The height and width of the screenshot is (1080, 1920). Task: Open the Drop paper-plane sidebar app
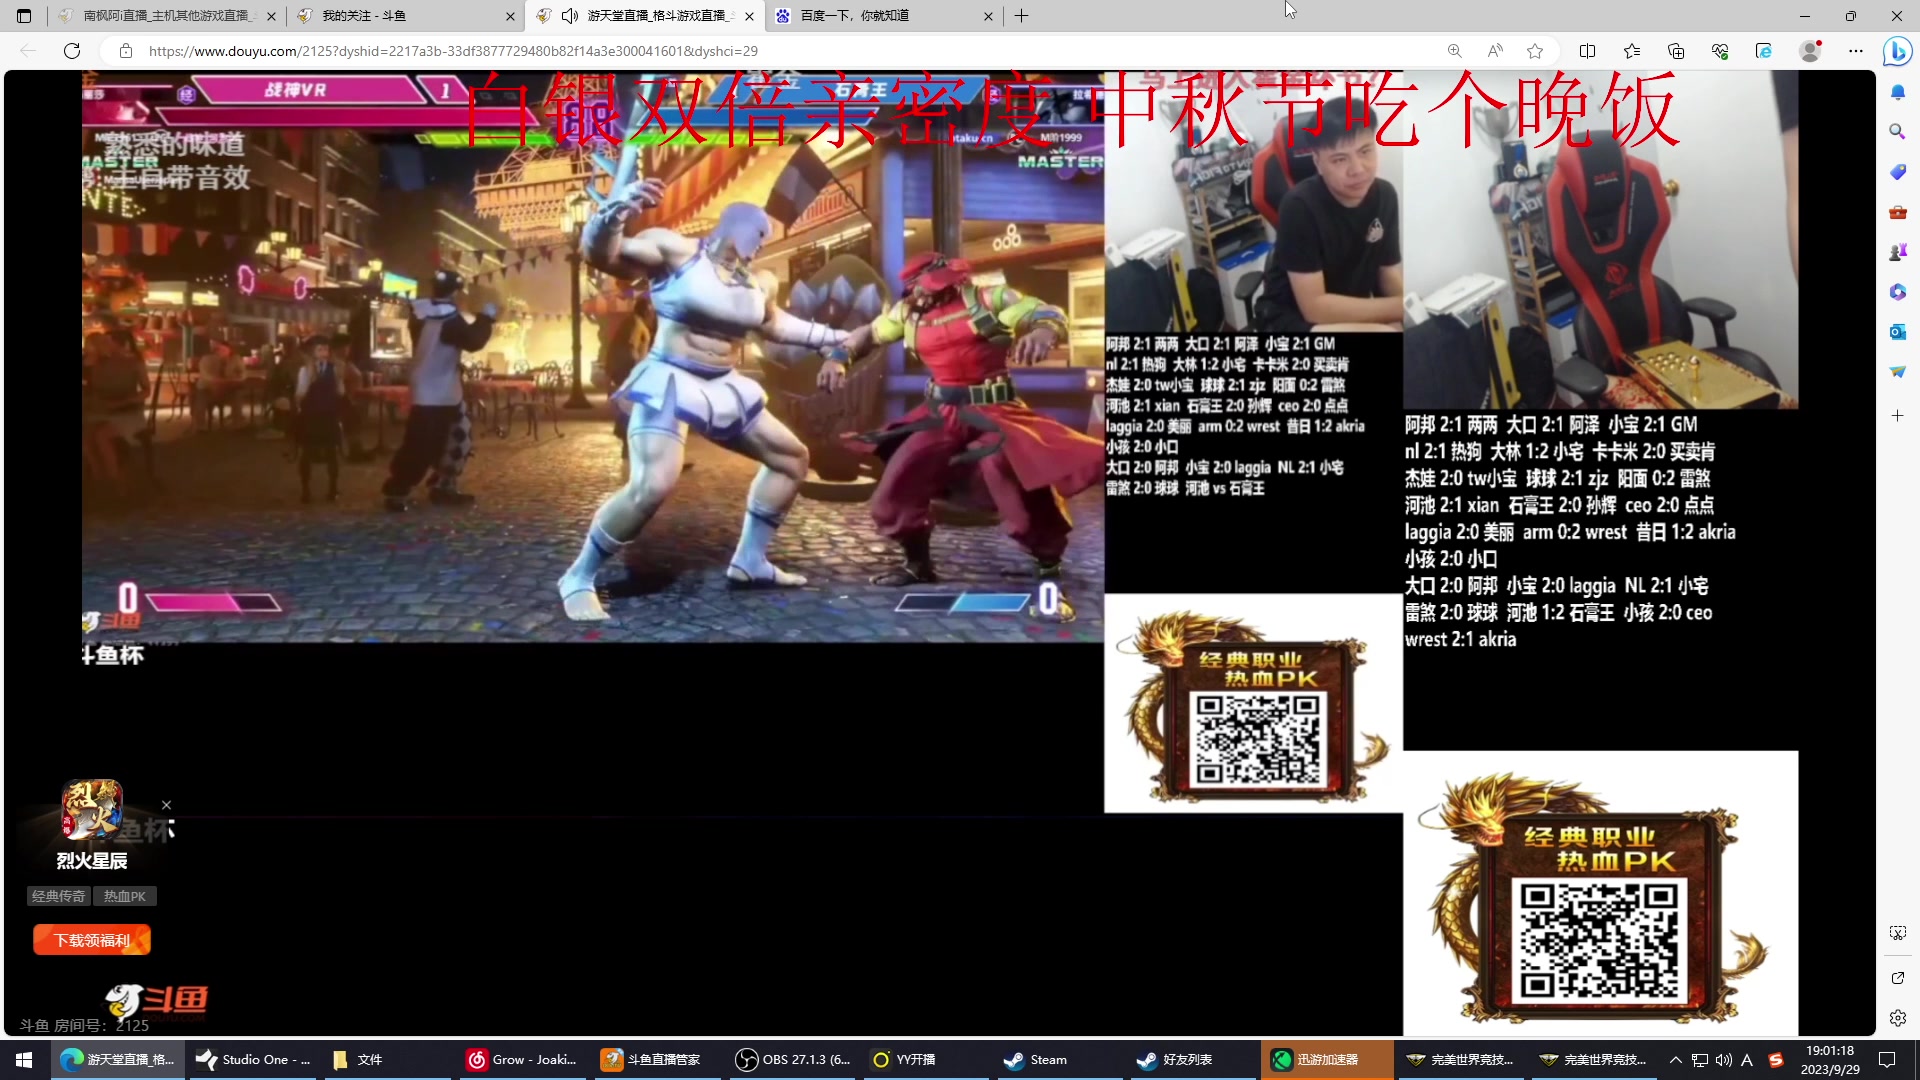click(x=1897, y=372)
